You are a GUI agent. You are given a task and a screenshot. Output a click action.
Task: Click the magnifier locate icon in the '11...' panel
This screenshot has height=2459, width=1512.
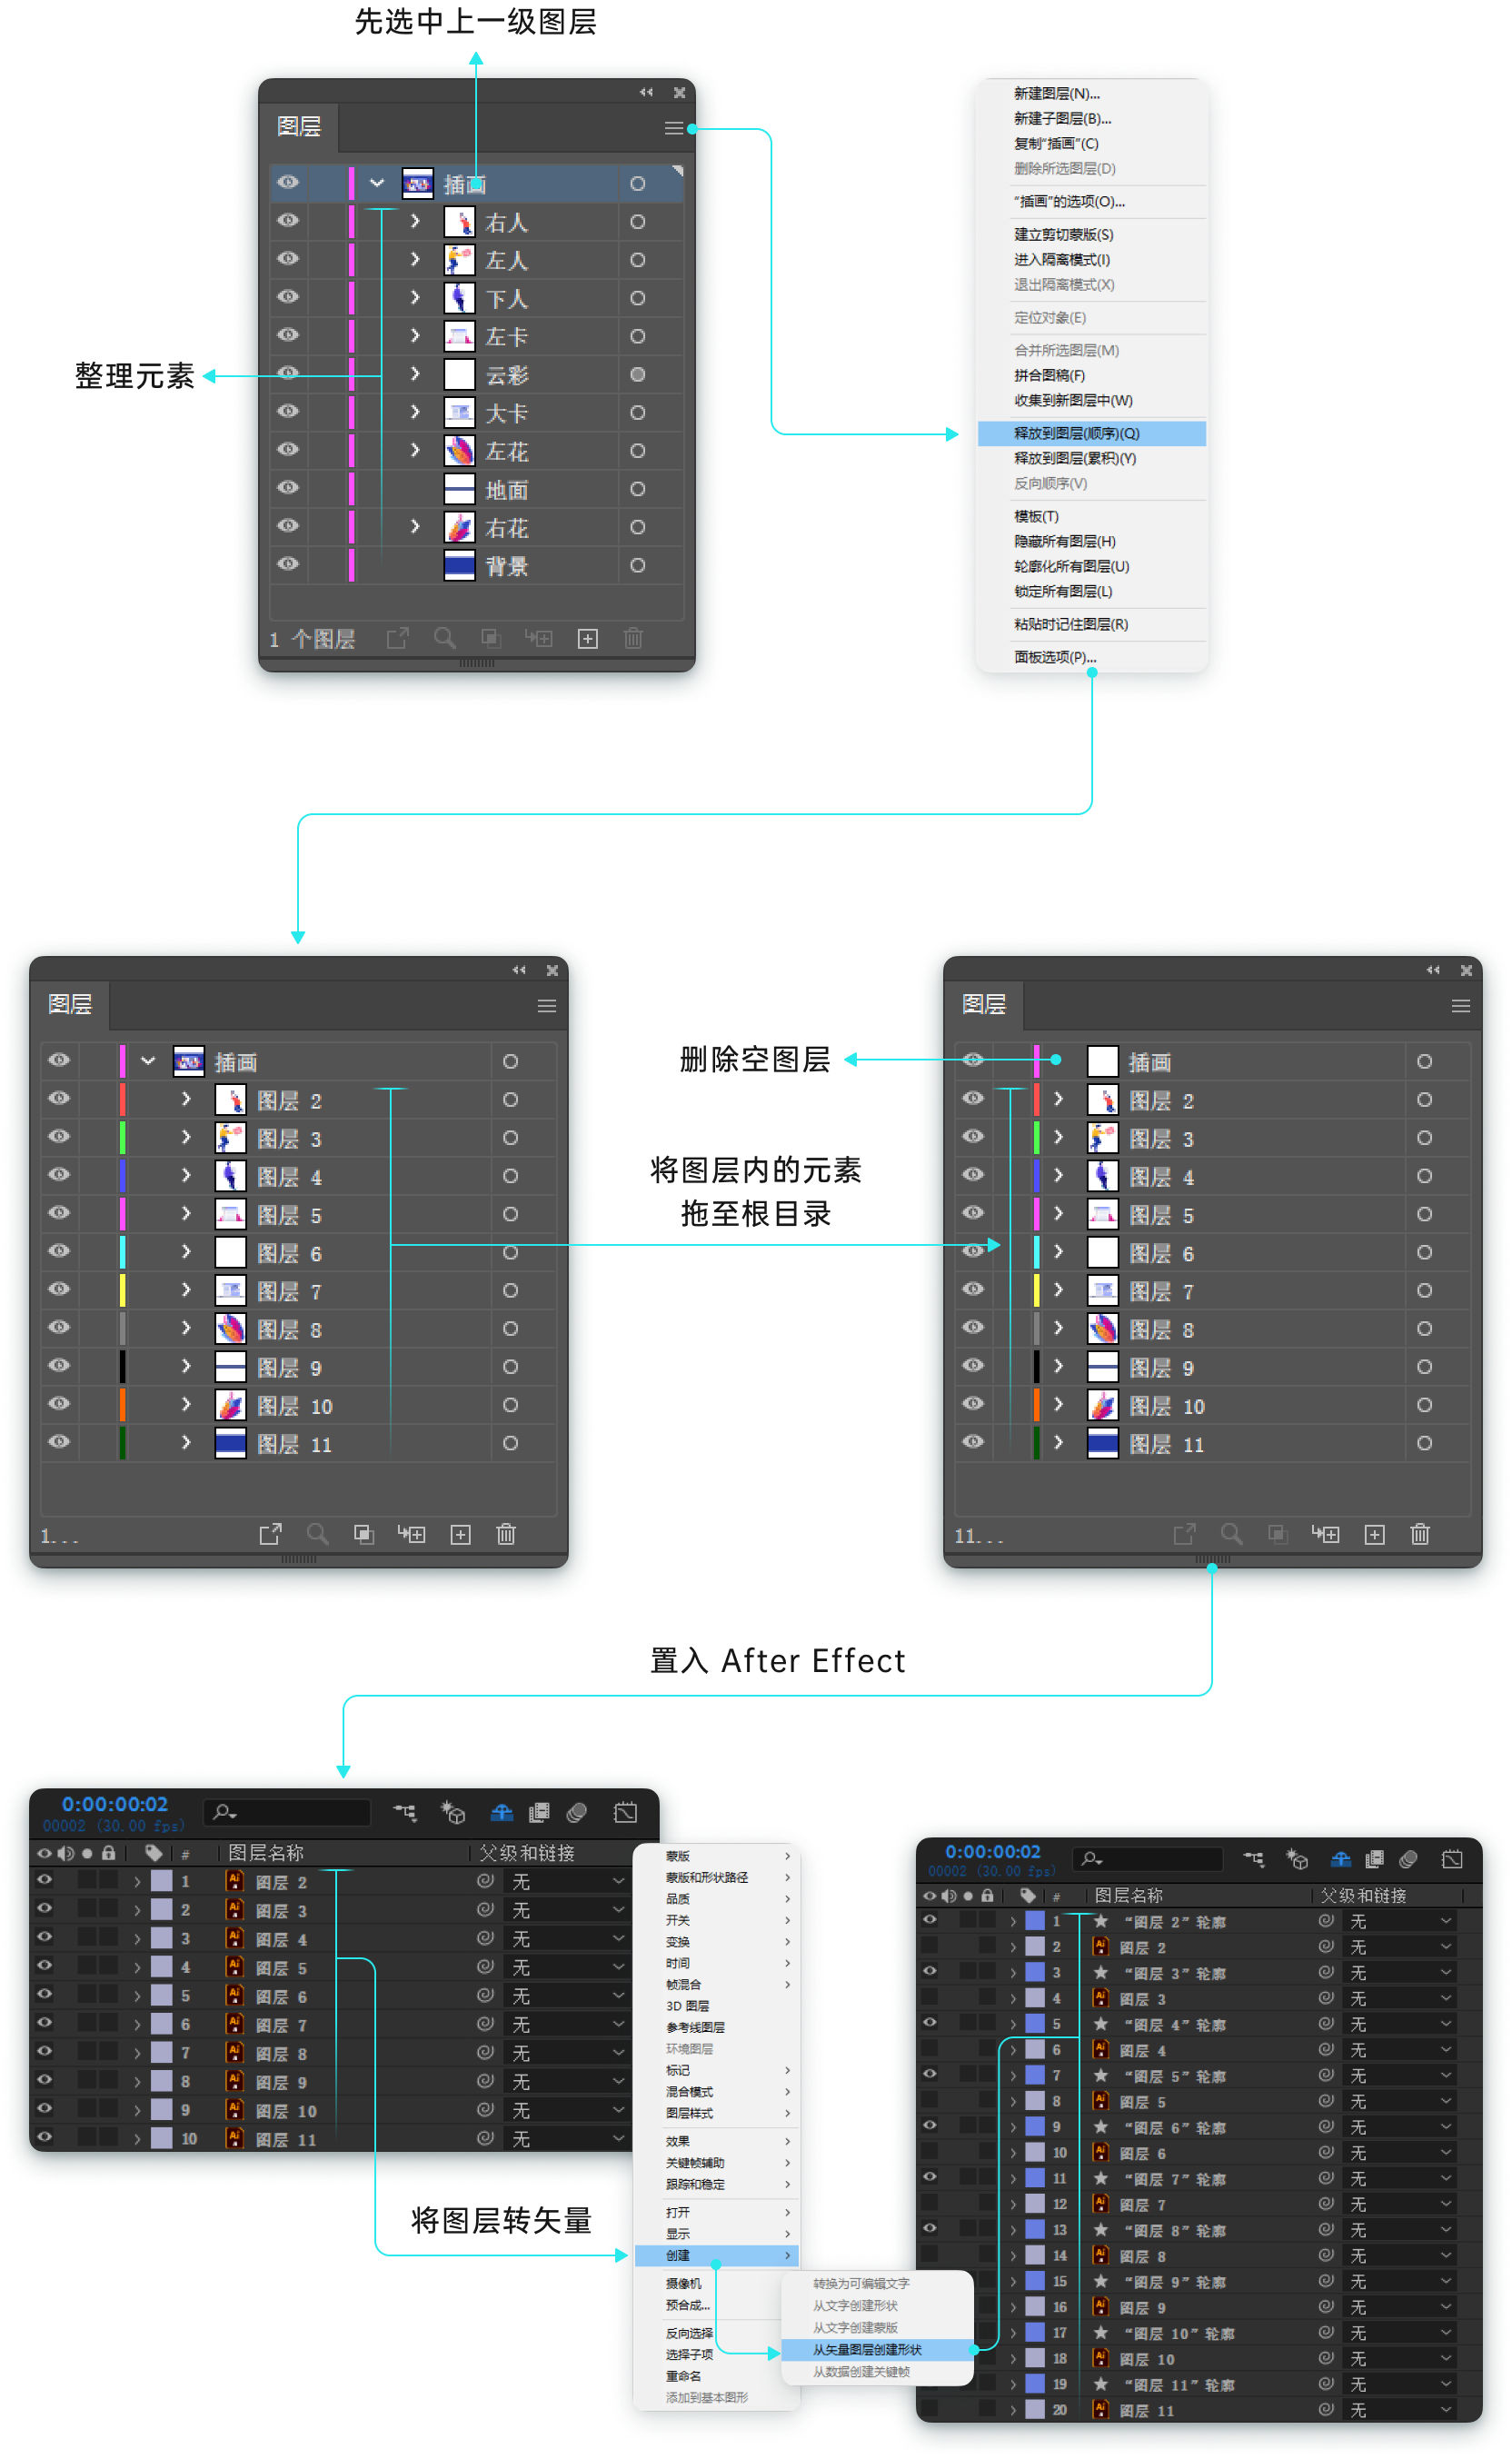tap(1231, 1534)
